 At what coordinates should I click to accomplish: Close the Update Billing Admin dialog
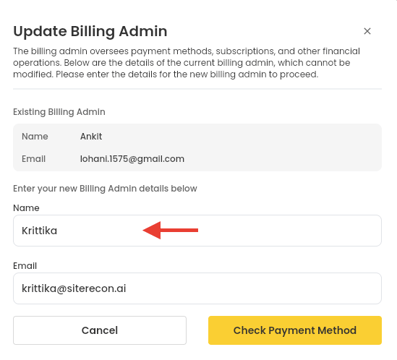point(367,31)
